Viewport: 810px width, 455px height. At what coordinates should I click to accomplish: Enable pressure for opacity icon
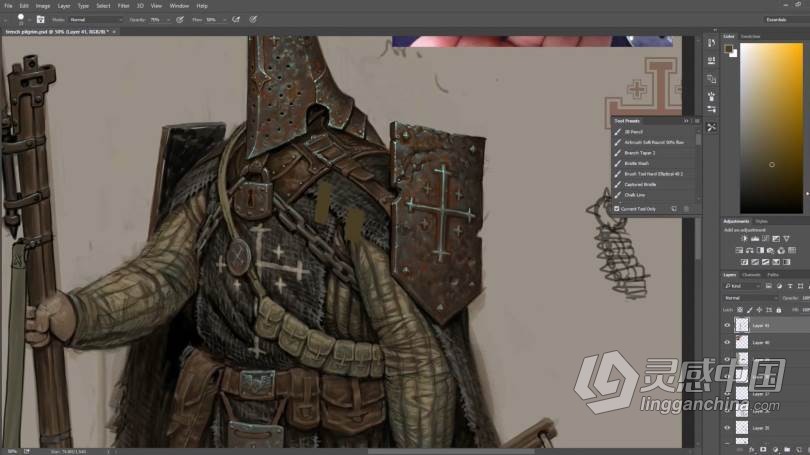(x=180, y=20)
